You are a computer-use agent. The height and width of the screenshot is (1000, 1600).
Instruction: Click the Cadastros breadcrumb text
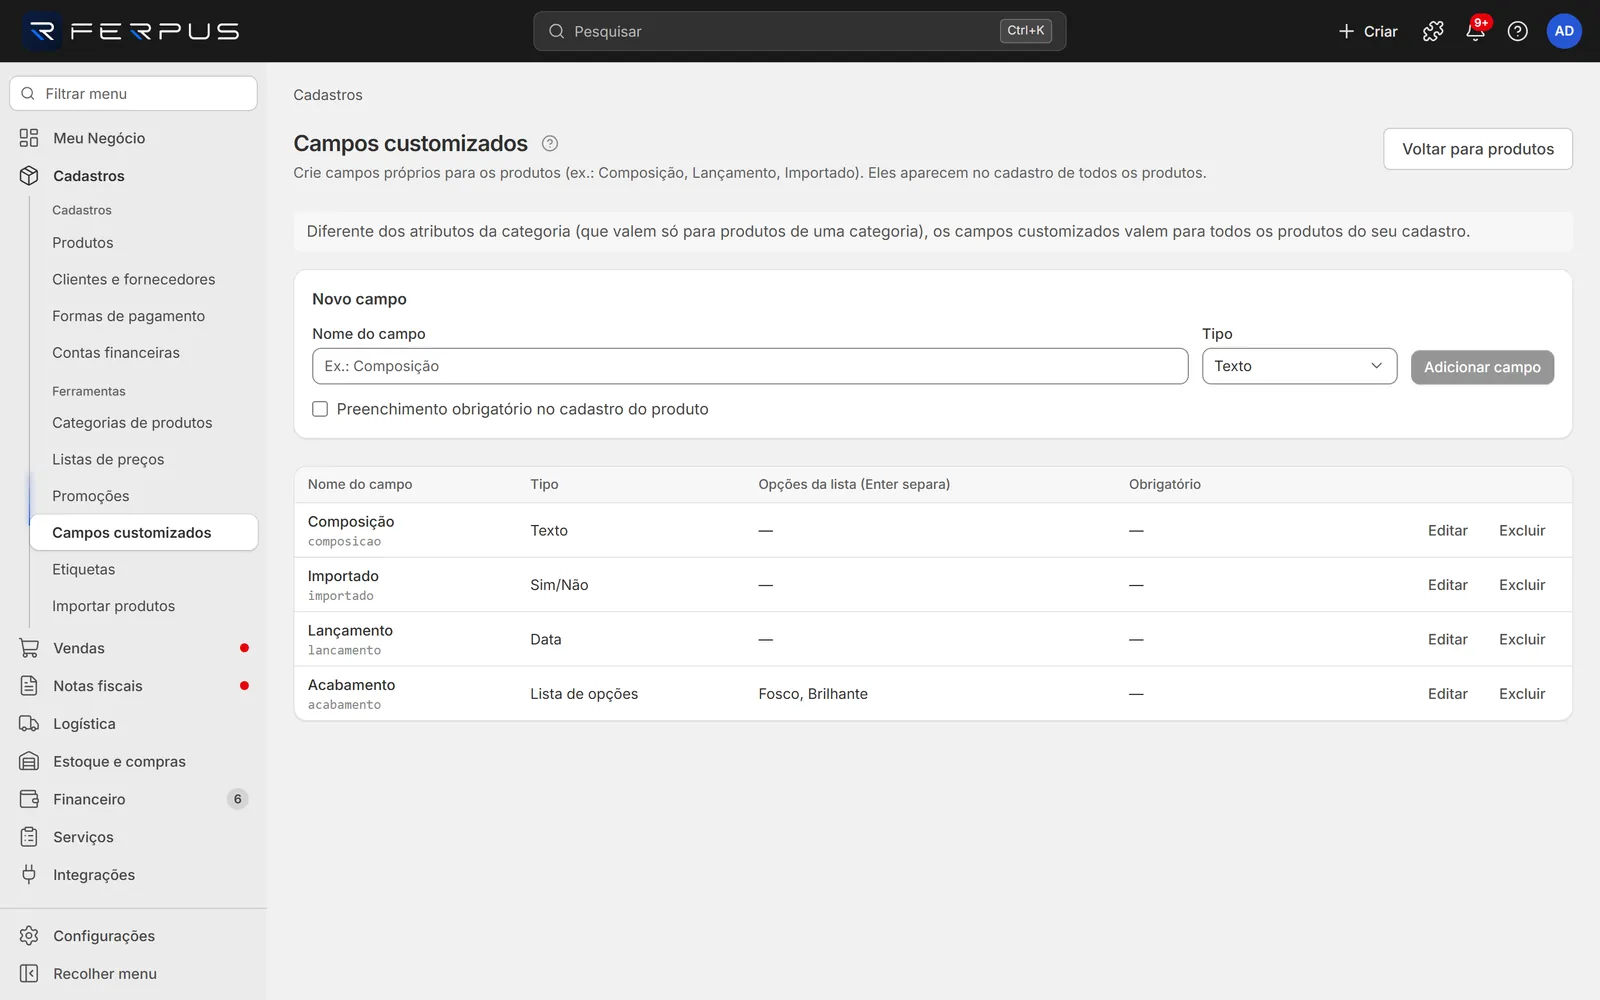[328, 95]
